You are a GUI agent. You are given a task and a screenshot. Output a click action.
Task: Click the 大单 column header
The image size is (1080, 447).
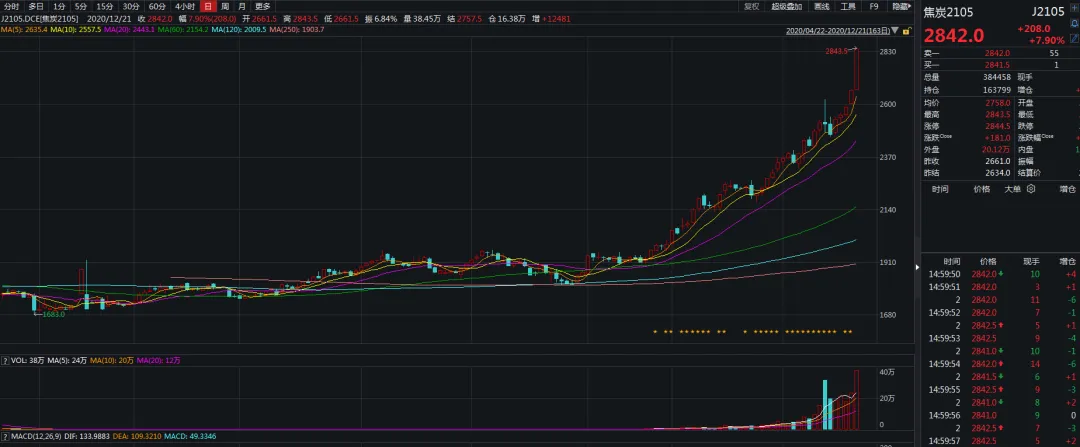(x=1012, y=188)
